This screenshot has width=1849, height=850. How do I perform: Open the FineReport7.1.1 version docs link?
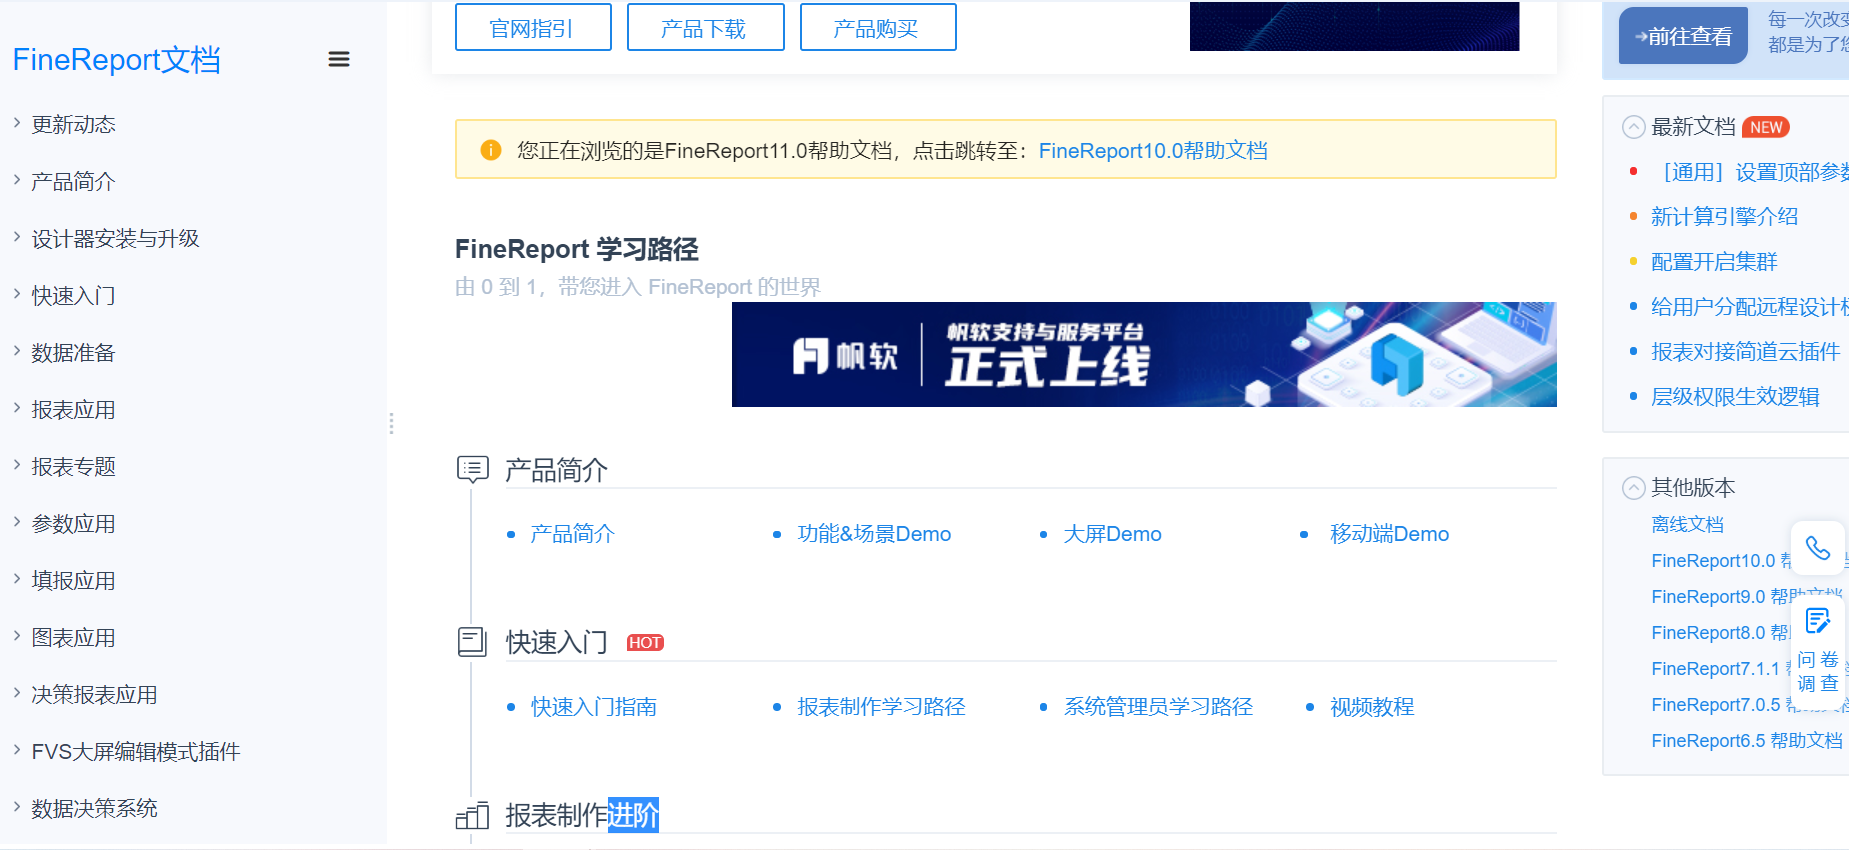(x=1721, y=669)
